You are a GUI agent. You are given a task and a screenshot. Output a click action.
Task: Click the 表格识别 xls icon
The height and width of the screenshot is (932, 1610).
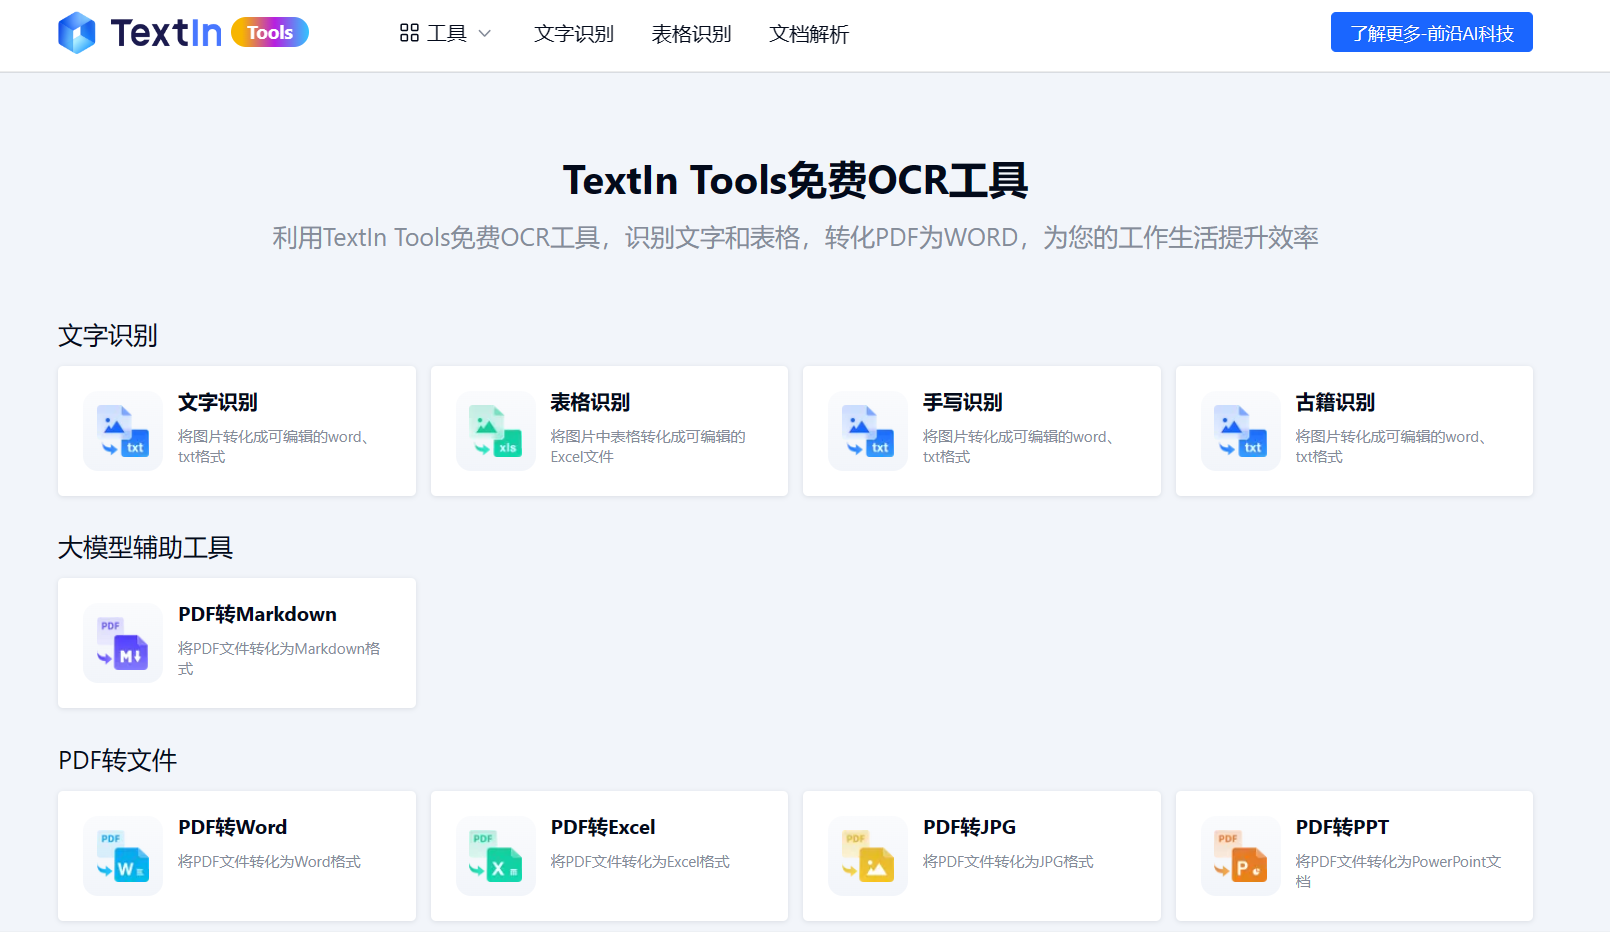click(496, 431)
